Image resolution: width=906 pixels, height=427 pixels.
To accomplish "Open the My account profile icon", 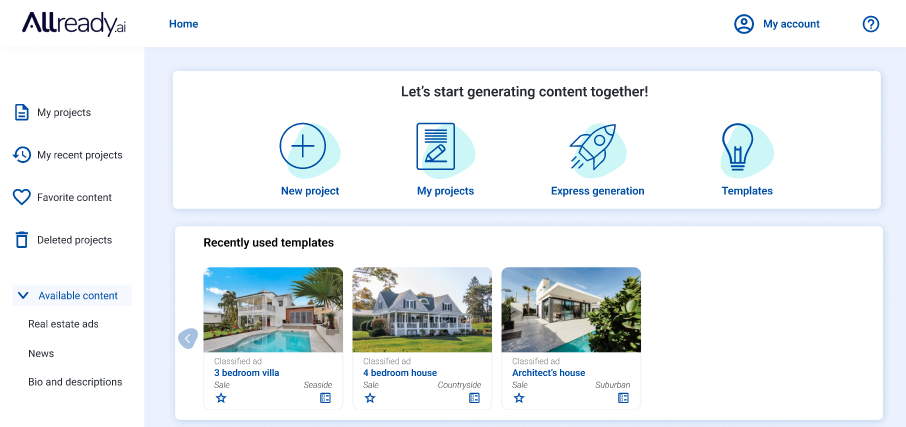I will [x=744, y=24].
